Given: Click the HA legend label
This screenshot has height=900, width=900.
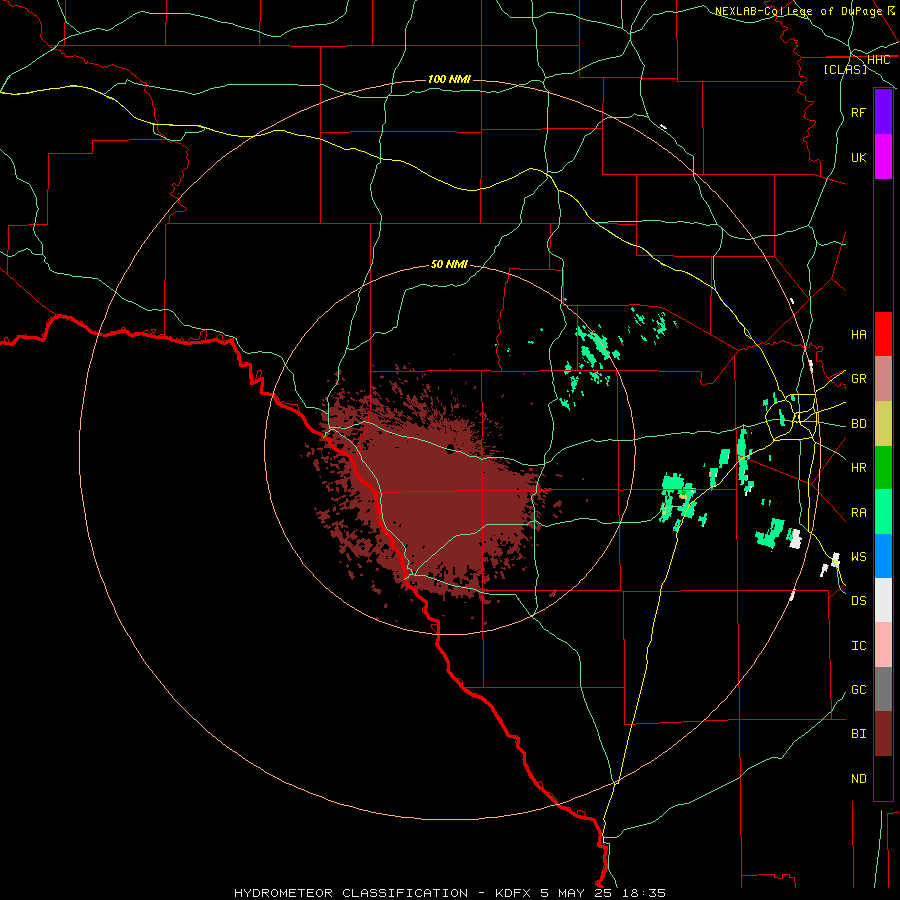Looking at the screenshot, I should click(858, 334).
